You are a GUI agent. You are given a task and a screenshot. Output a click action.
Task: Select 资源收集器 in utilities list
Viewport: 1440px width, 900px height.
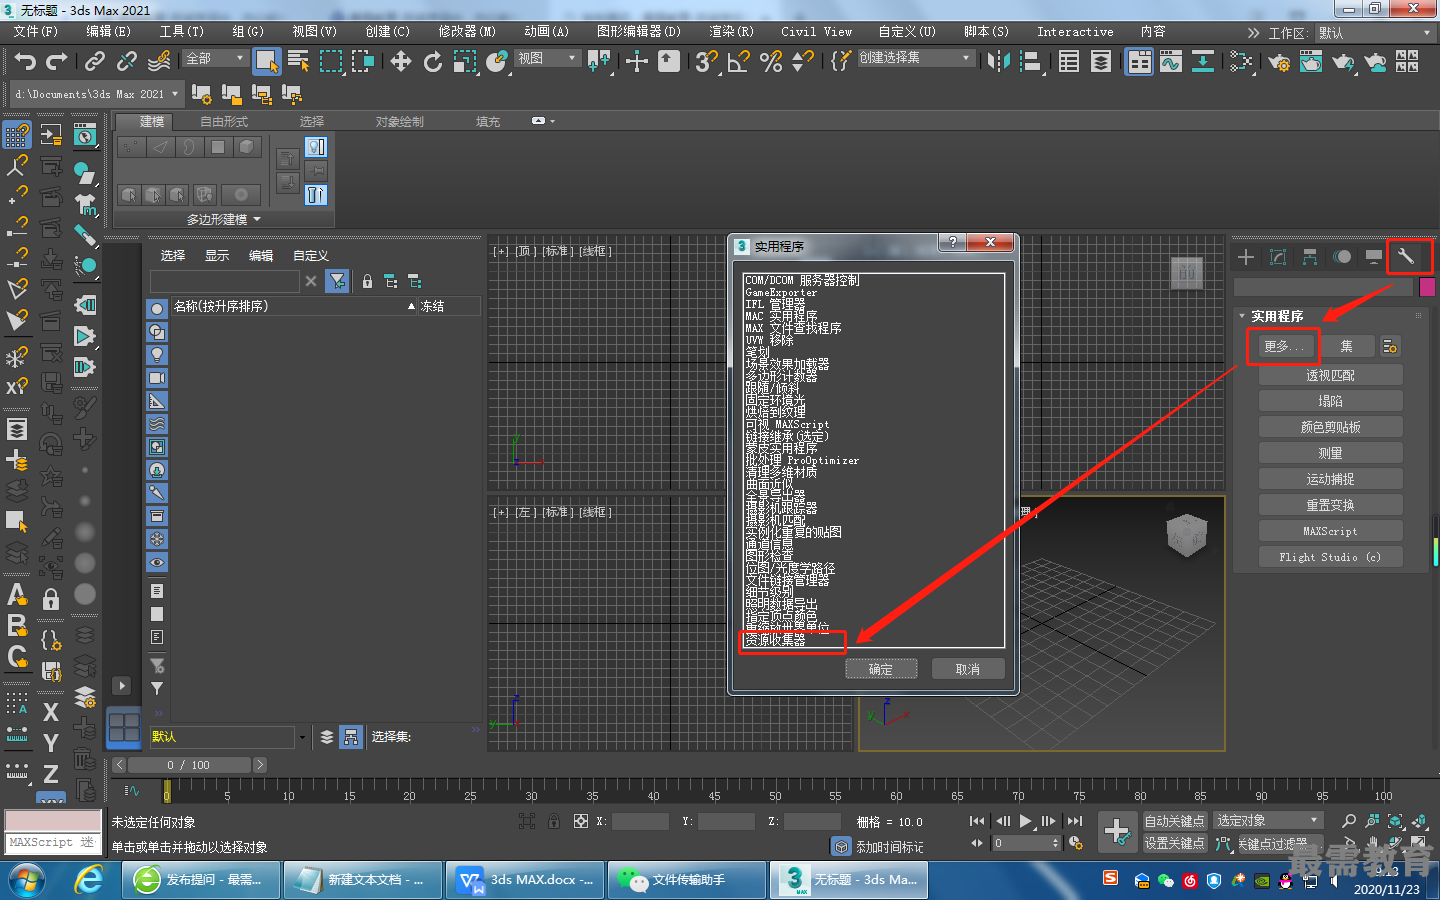click(x=775, y=640)
